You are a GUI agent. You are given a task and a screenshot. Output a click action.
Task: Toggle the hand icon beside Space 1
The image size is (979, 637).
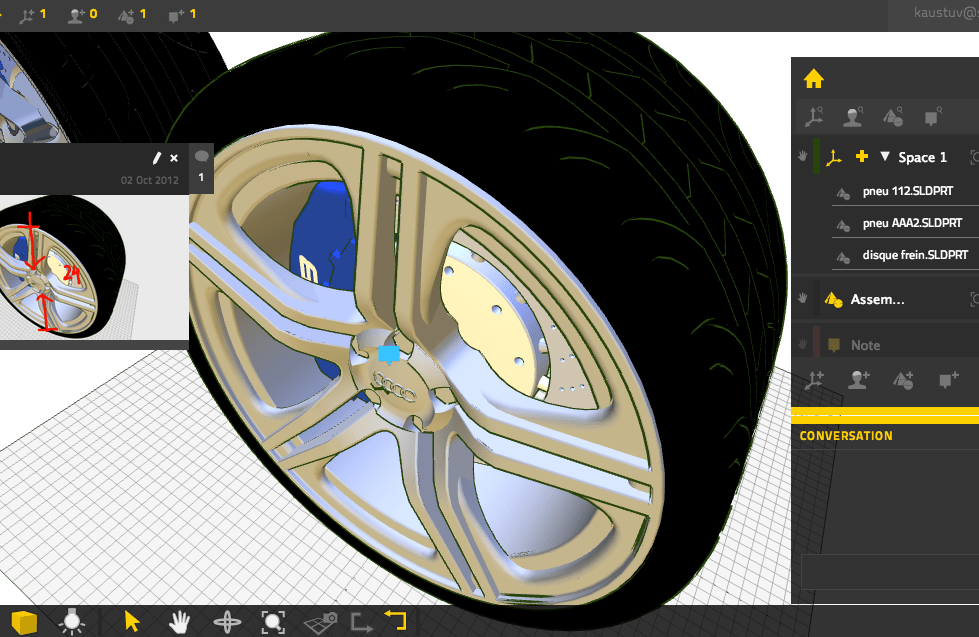tap(802, 157)
